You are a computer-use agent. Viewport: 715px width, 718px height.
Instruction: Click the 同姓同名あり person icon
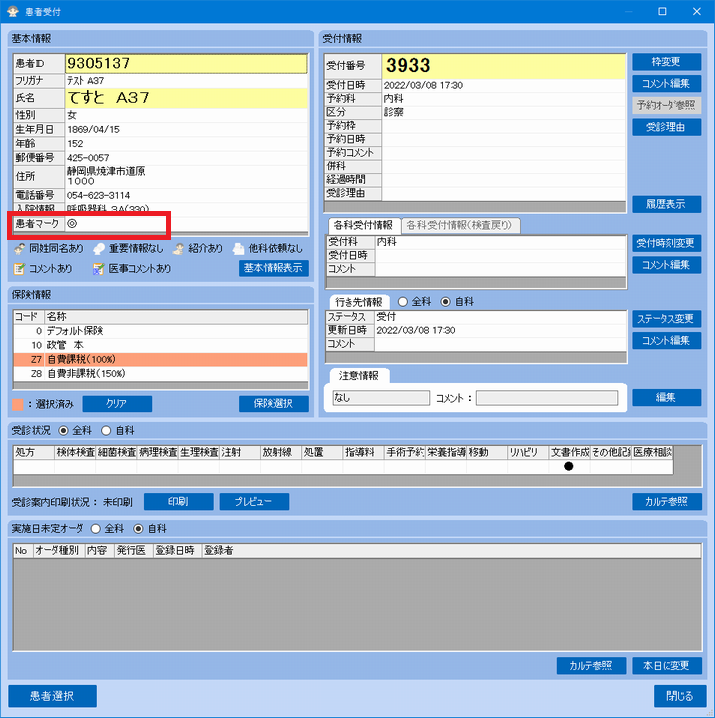(19, 249)
